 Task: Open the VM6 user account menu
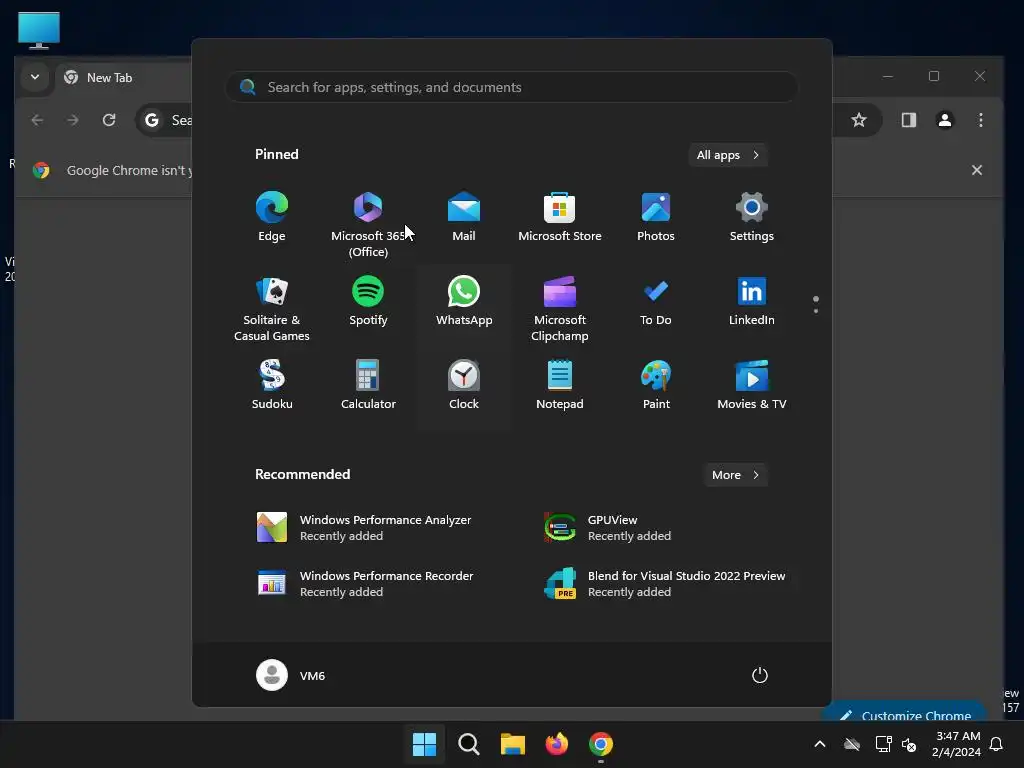pos(291,675)
